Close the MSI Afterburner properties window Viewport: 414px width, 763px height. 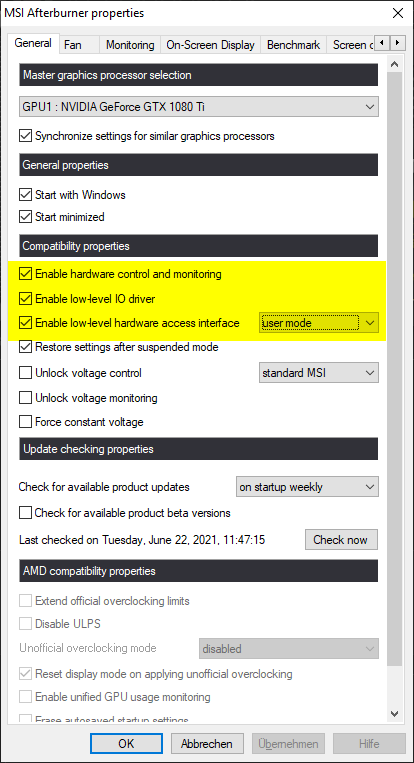point(397,13)
